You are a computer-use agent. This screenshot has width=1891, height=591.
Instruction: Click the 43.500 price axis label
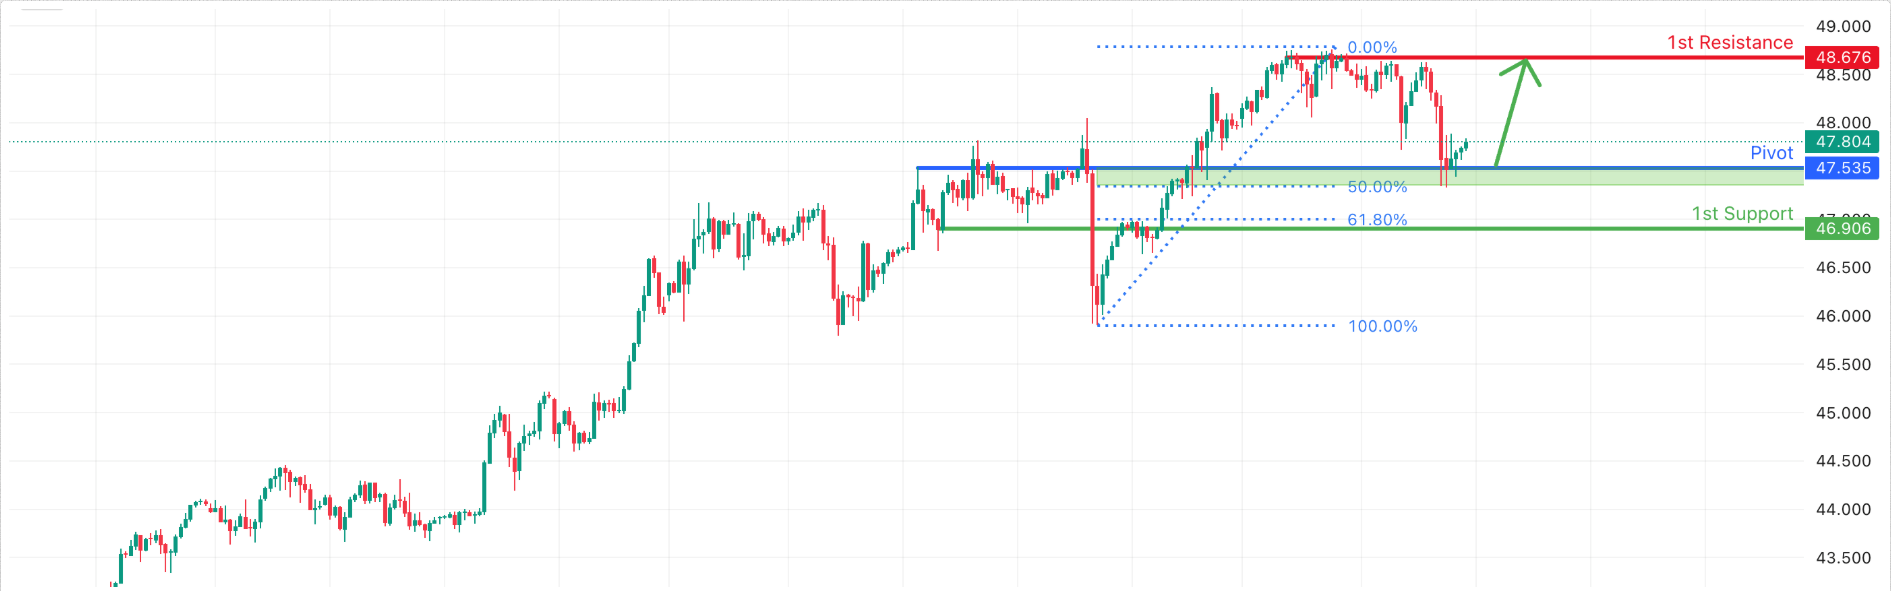1843,558
